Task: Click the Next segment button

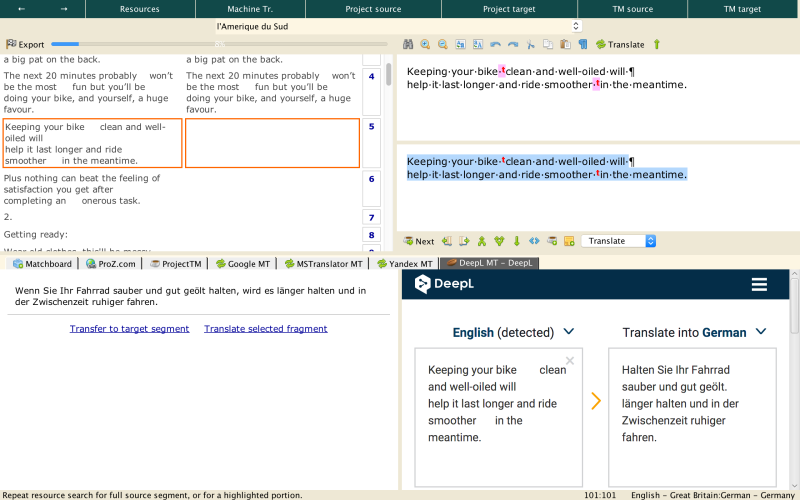Action: click(x=419, y=241)
